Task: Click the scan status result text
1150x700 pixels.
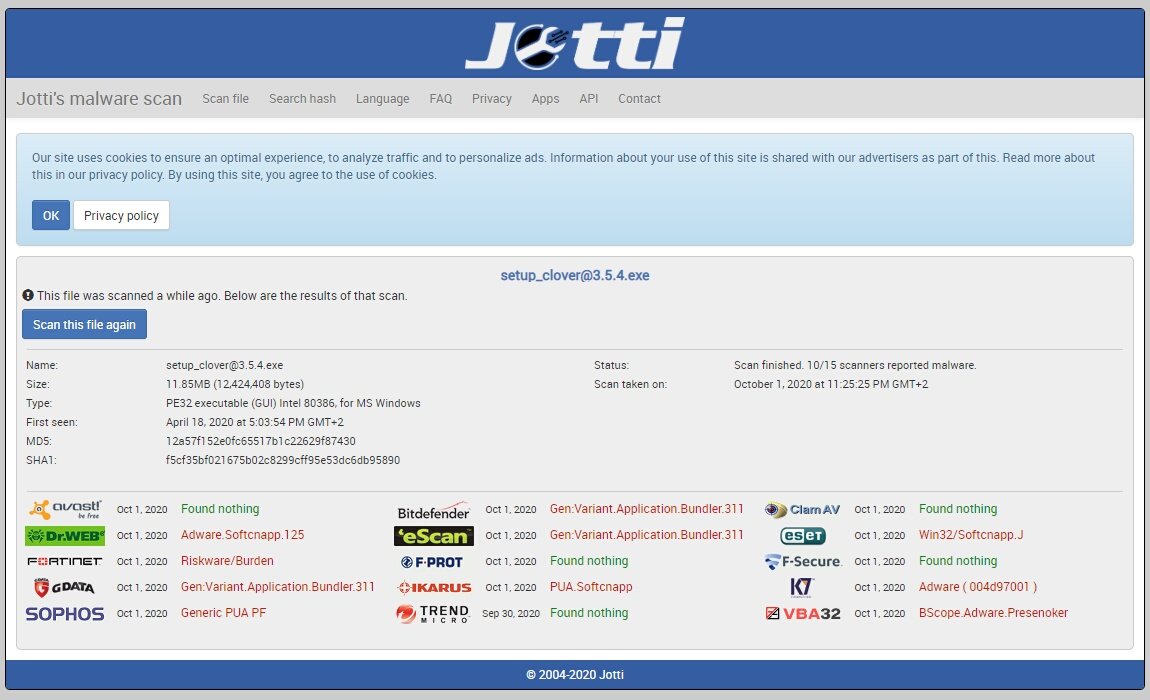Action: coord(854,365)
